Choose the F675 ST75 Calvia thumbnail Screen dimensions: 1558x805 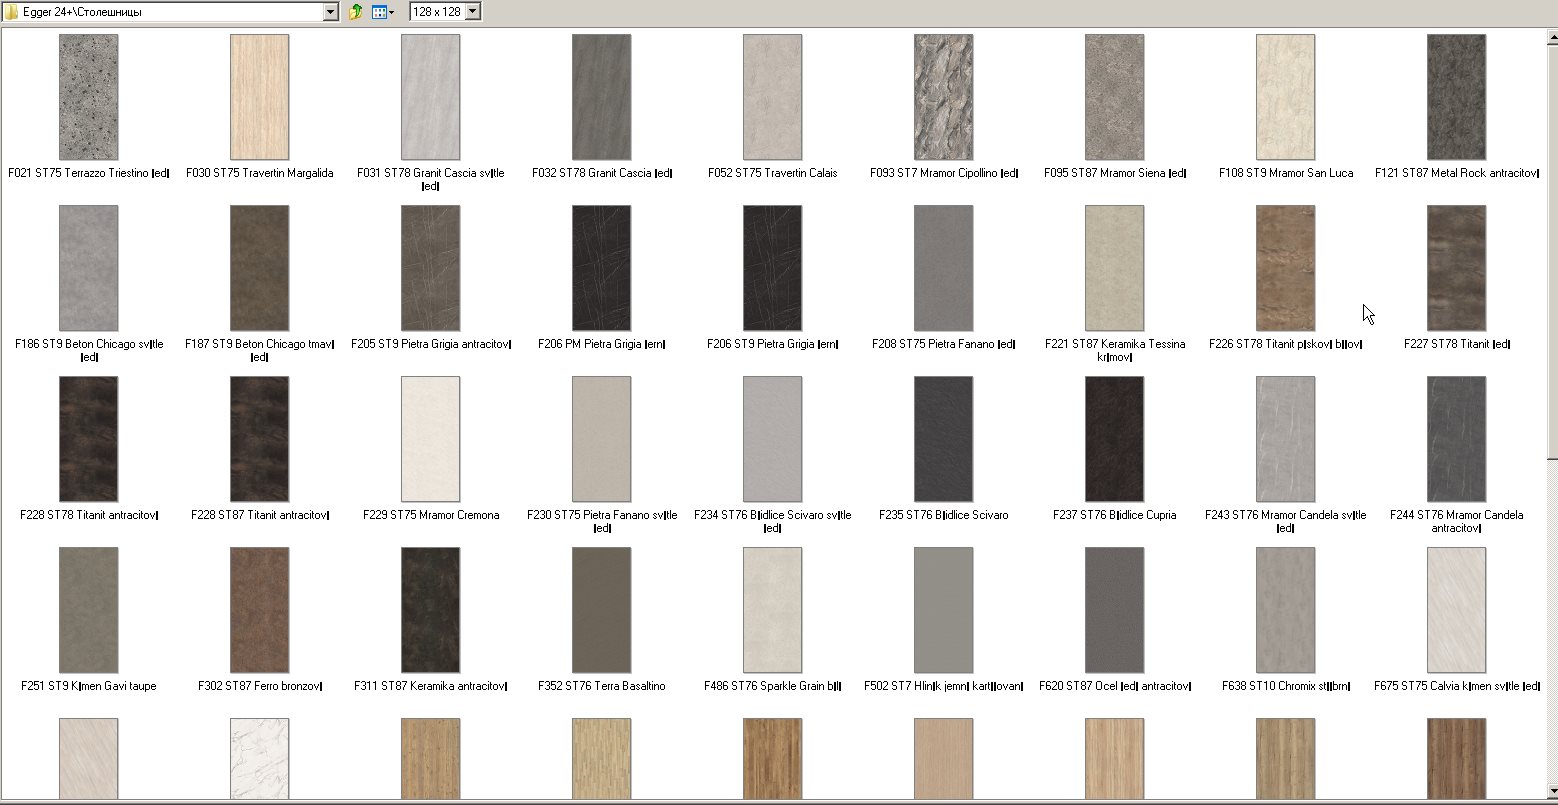1456,610
